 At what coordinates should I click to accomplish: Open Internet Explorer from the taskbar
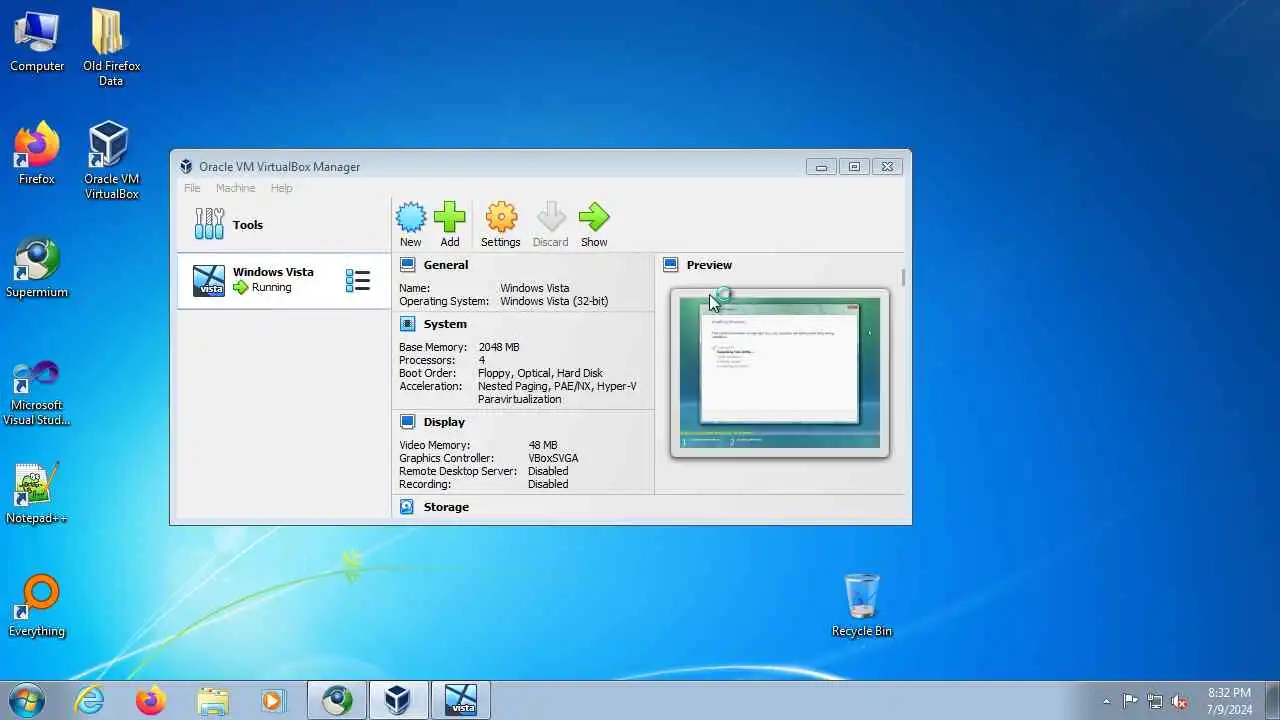(x=90, y=700)
